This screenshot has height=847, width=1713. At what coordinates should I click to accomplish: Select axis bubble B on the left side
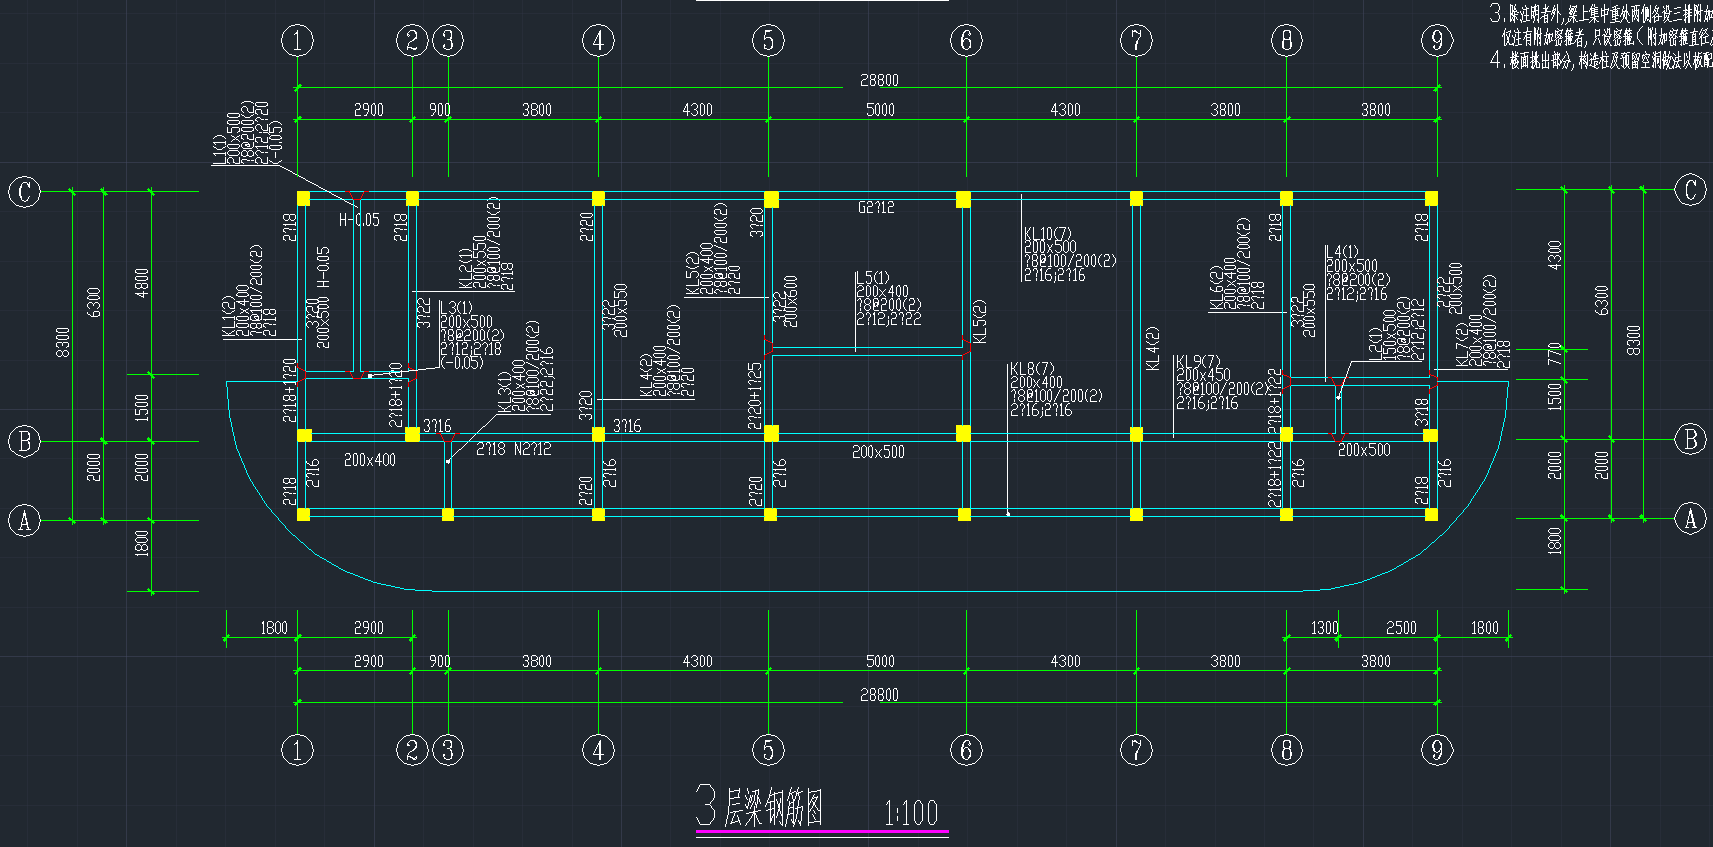click(24, 441)
